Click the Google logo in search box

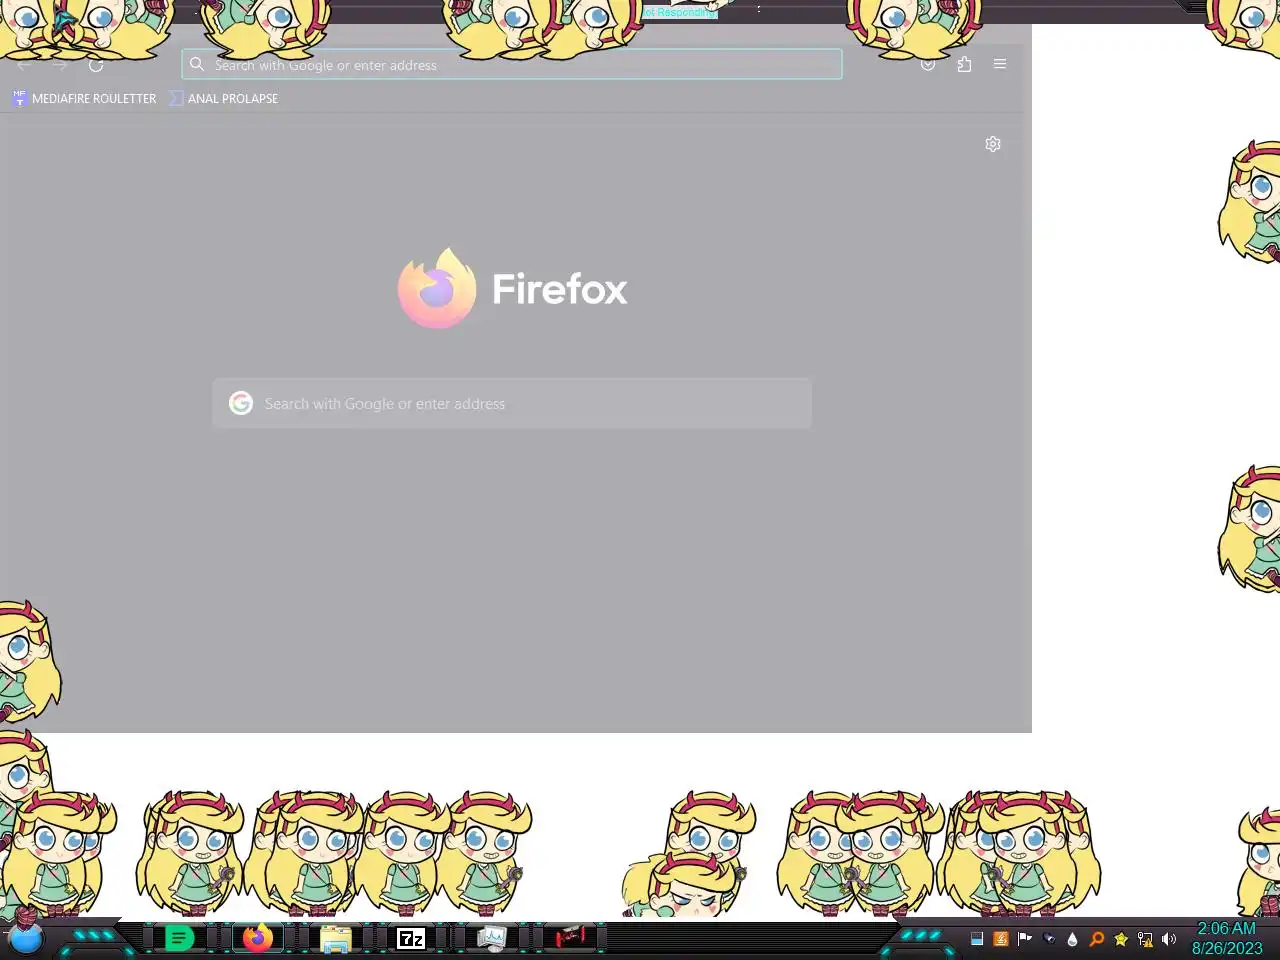[x=241, y=403]
